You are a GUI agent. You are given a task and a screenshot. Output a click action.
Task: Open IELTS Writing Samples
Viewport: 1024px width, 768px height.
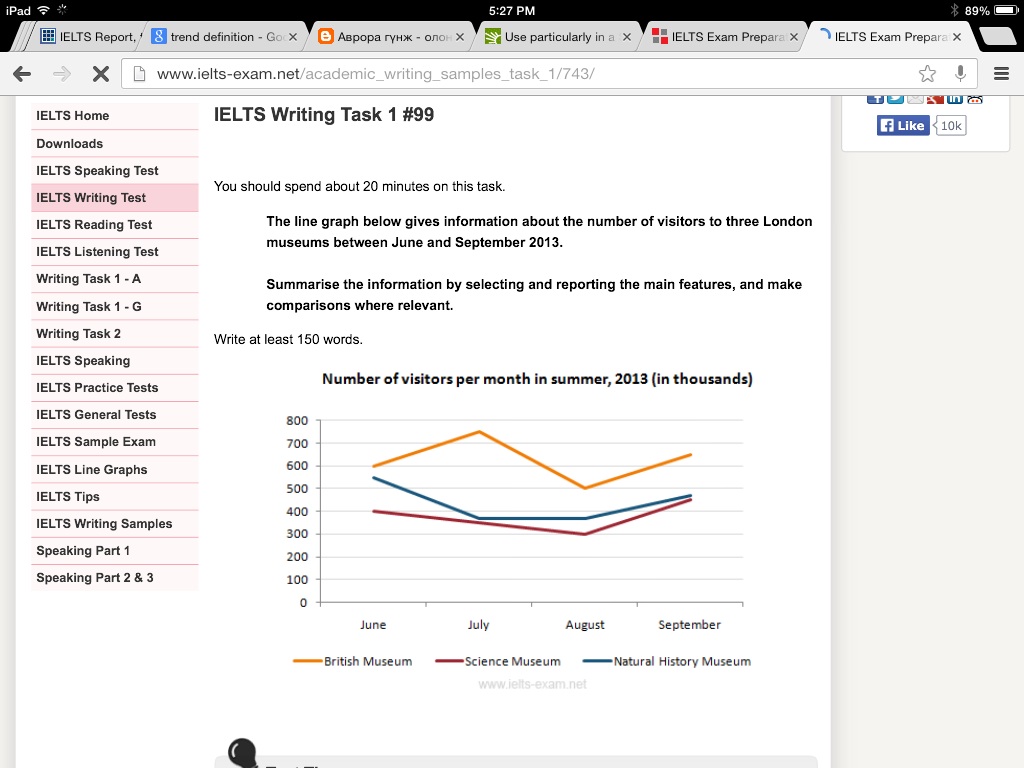click(x=114, y=524)
